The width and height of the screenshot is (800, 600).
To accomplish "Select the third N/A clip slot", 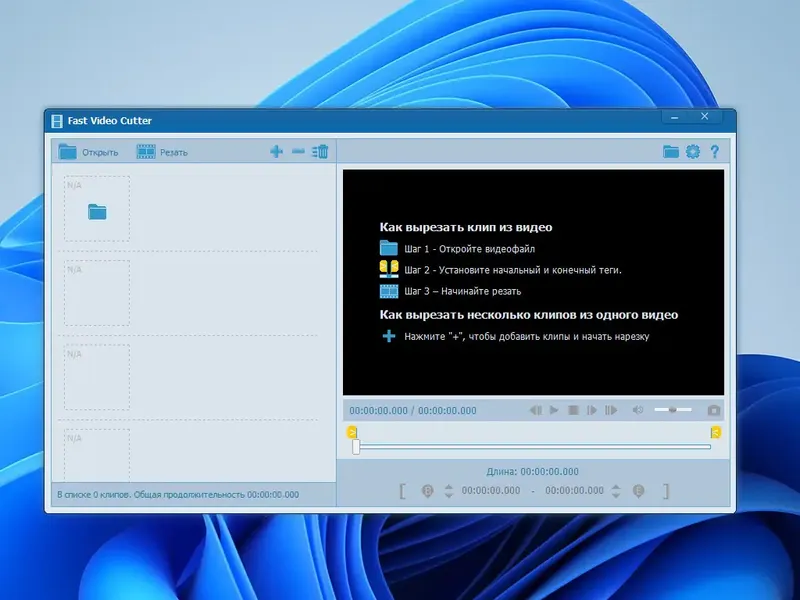I will 97,377.
